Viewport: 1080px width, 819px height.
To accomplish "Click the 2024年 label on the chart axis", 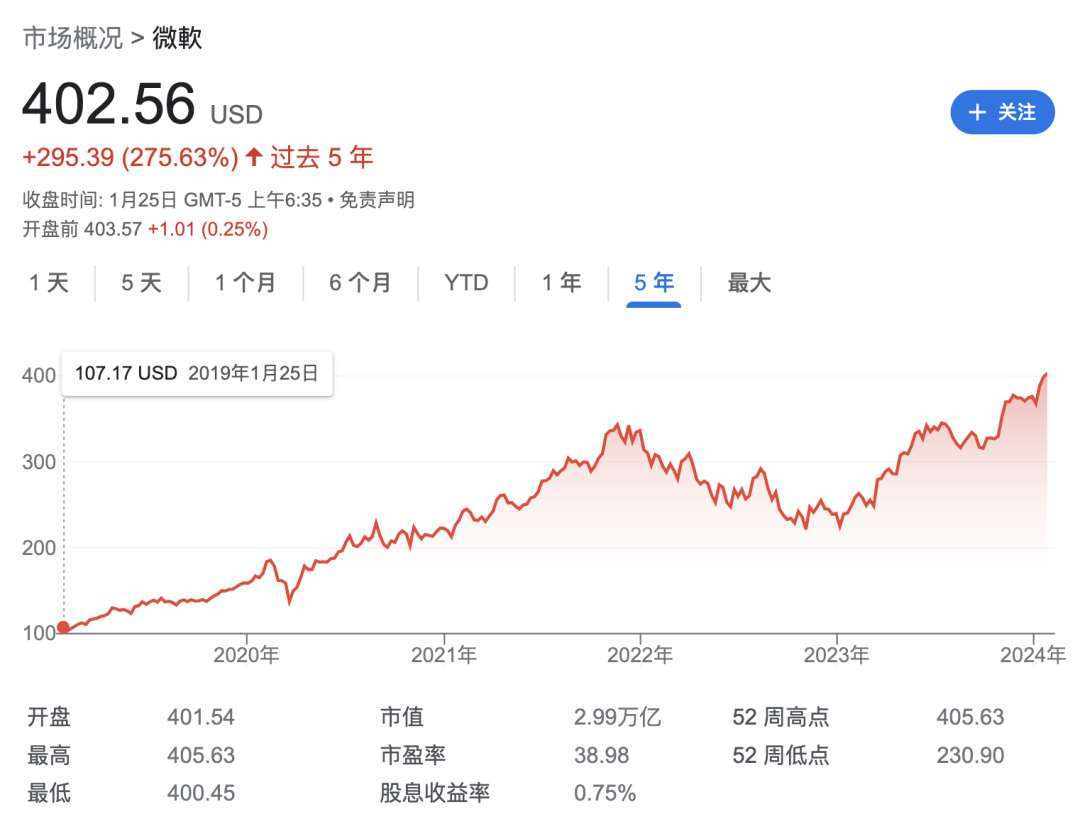I will 1032,654.
